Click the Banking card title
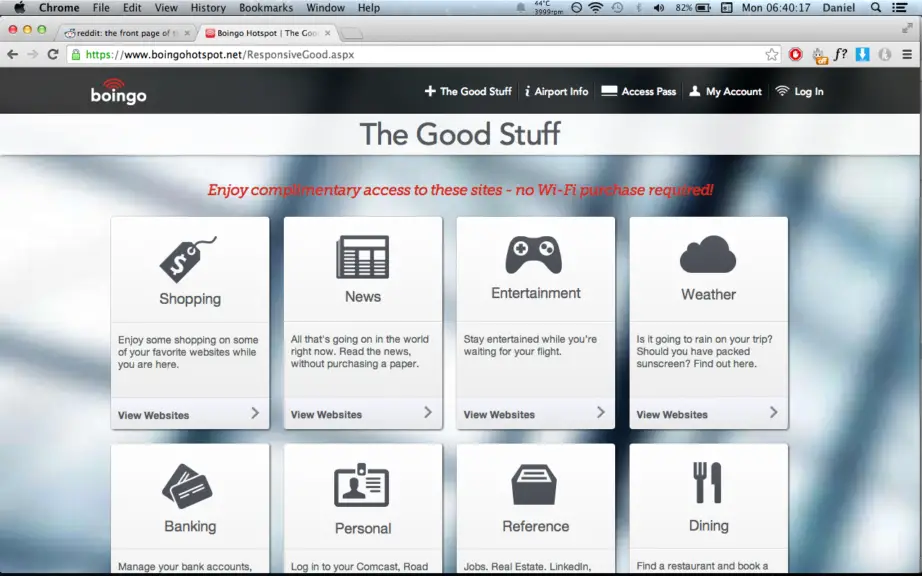 (x=190, y=526)
